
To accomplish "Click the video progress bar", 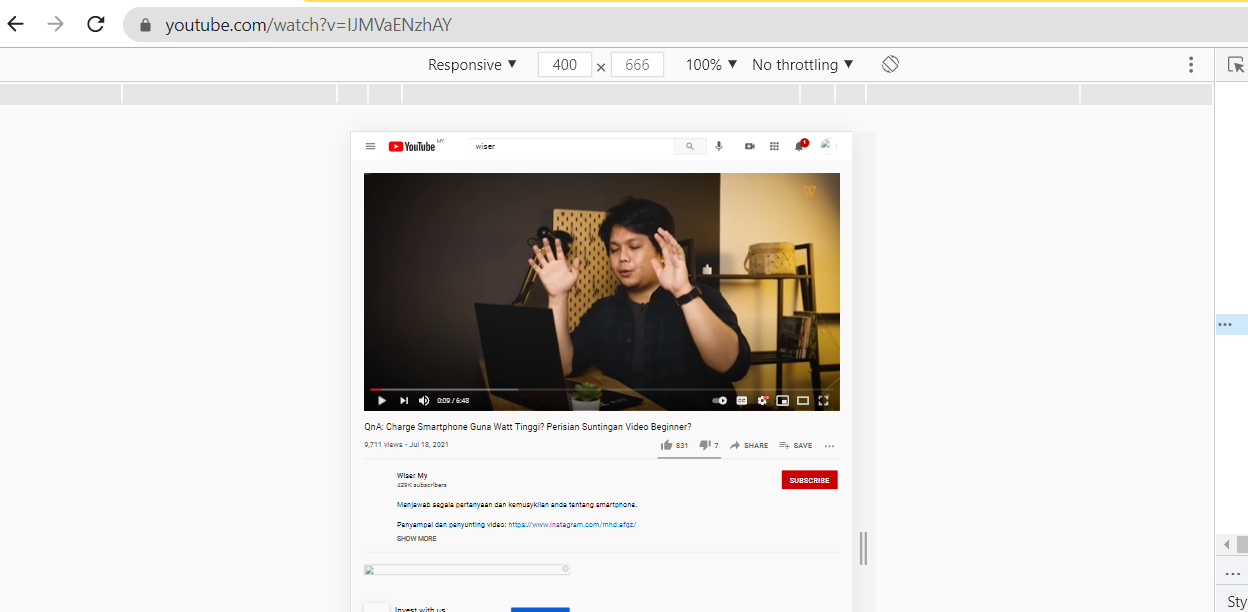I will [x=600, y=389].
